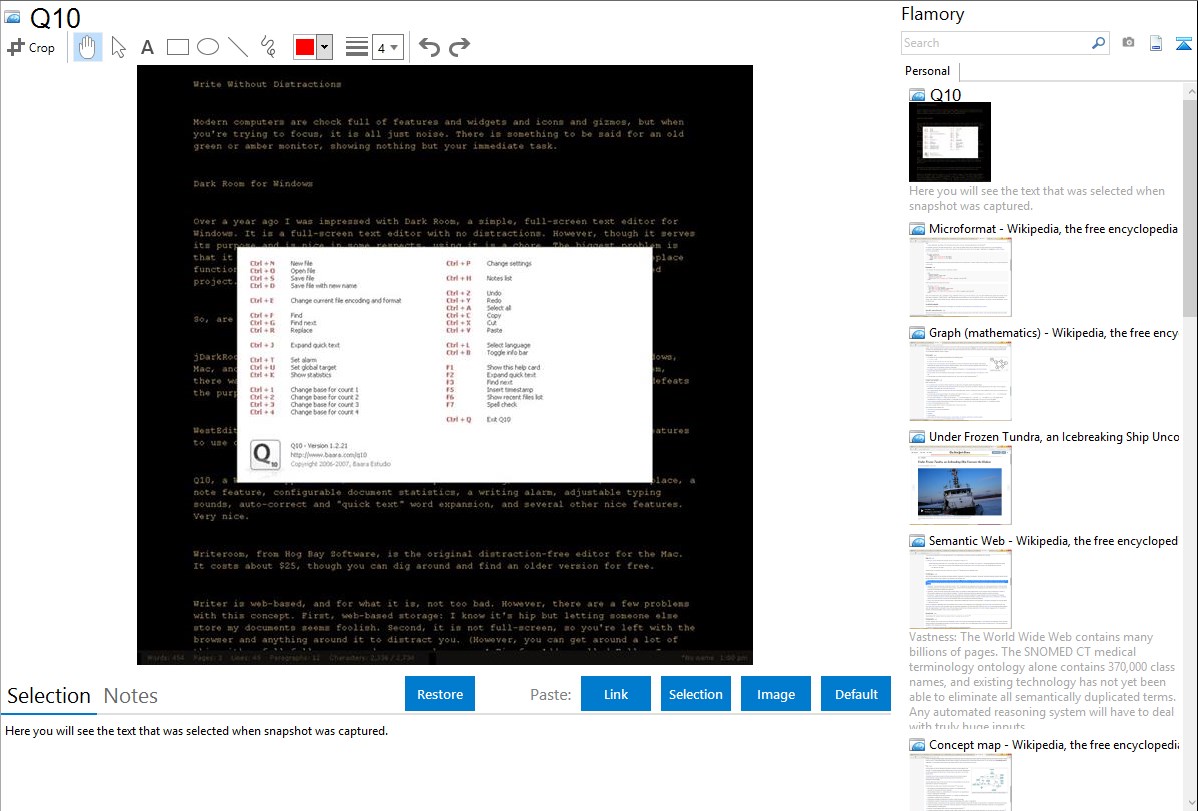Undo the last annotation

tap(429, 47)
